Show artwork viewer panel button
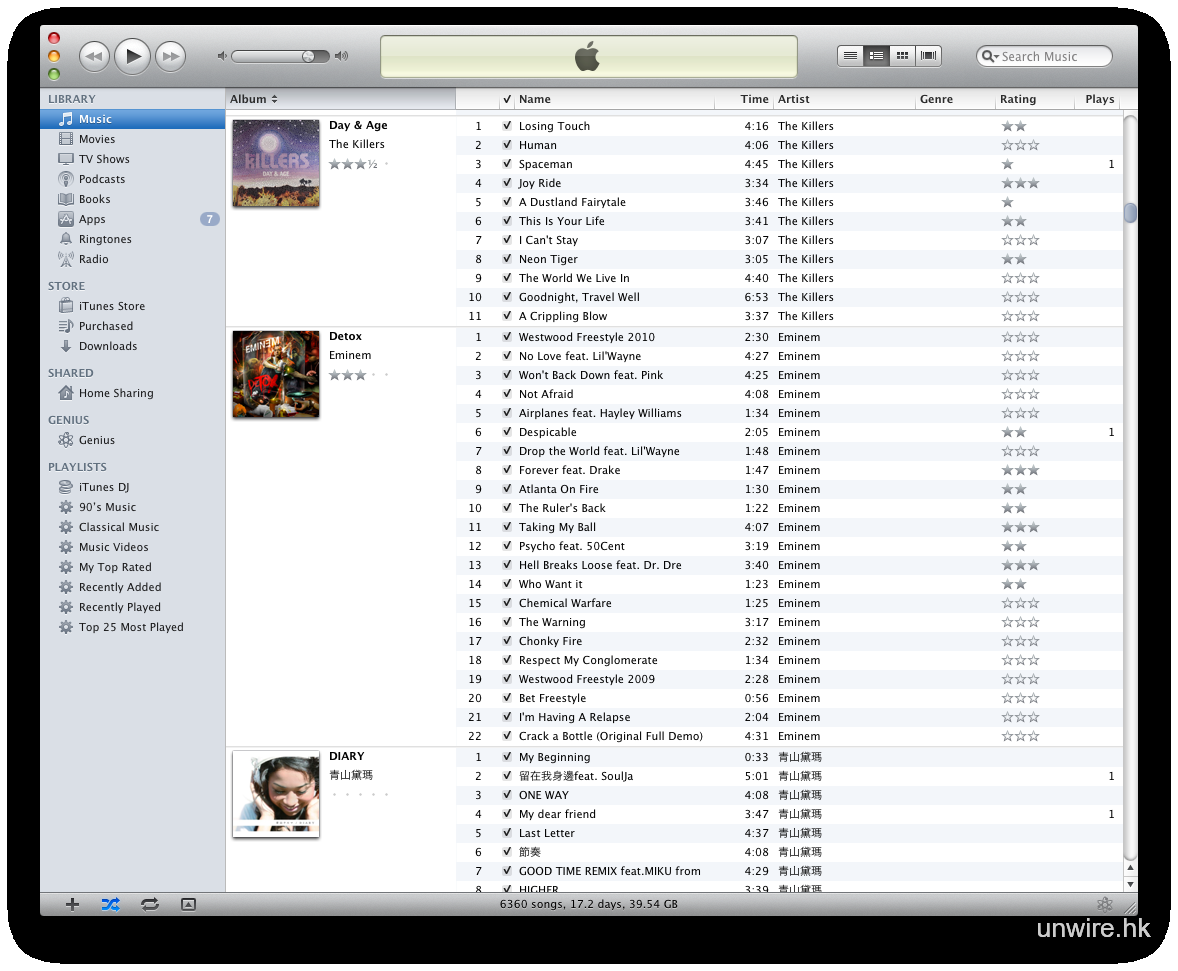 point(188,904)
